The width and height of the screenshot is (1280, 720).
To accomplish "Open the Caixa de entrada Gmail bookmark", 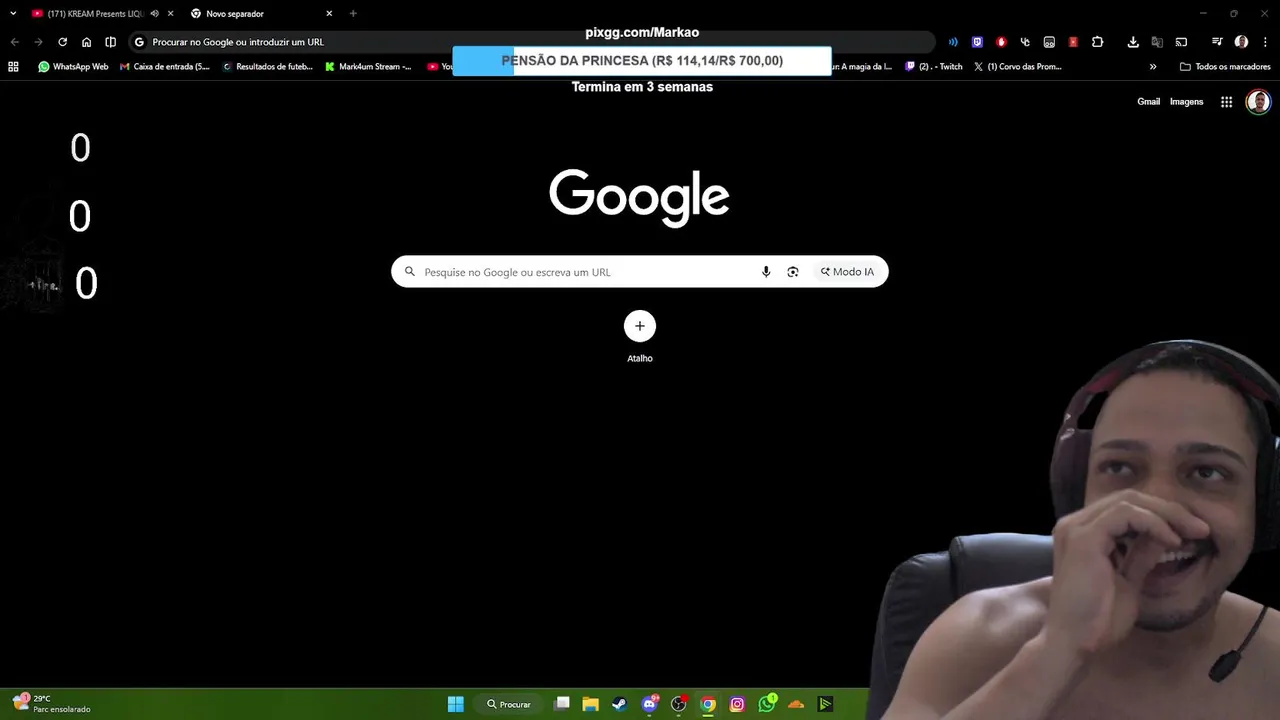I will pos(165,67).
